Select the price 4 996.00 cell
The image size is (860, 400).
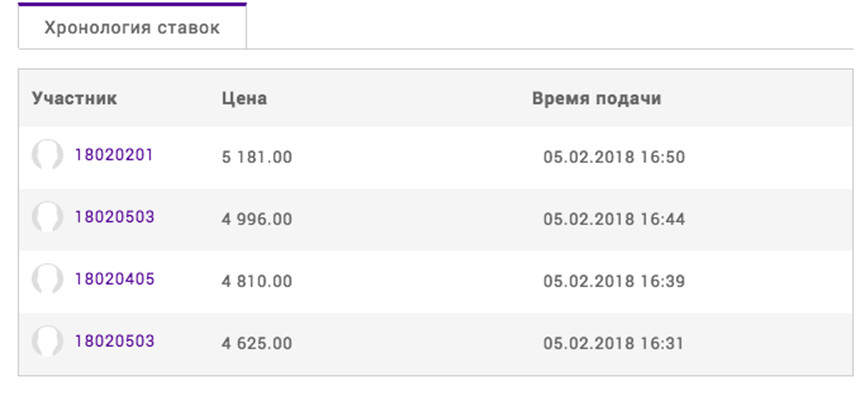(x=257, y=219)
